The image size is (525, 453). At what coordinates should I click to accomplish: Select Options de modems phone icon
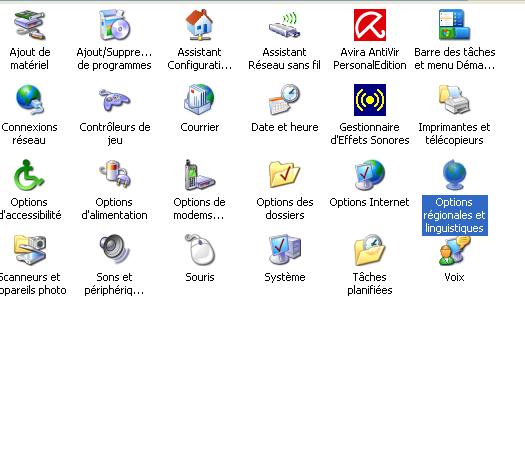[200, 175]
